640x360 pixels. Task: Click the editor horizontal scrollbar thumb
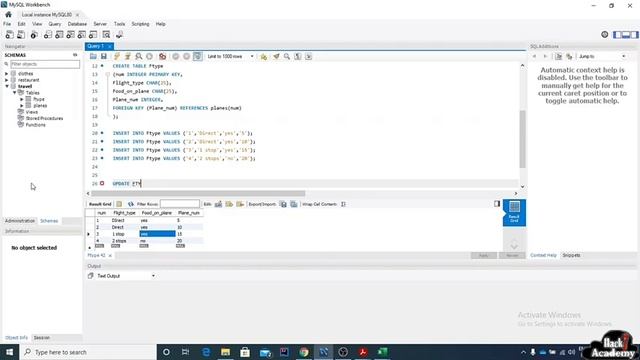click(x=198, y=193)
